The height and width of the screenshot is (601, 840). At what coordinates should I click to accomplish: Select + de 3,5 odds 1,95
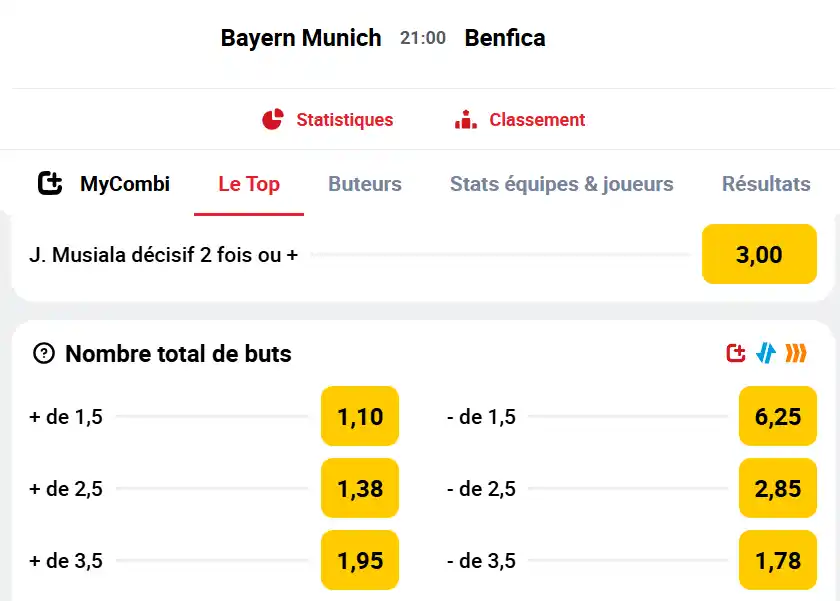coord(360,560)
